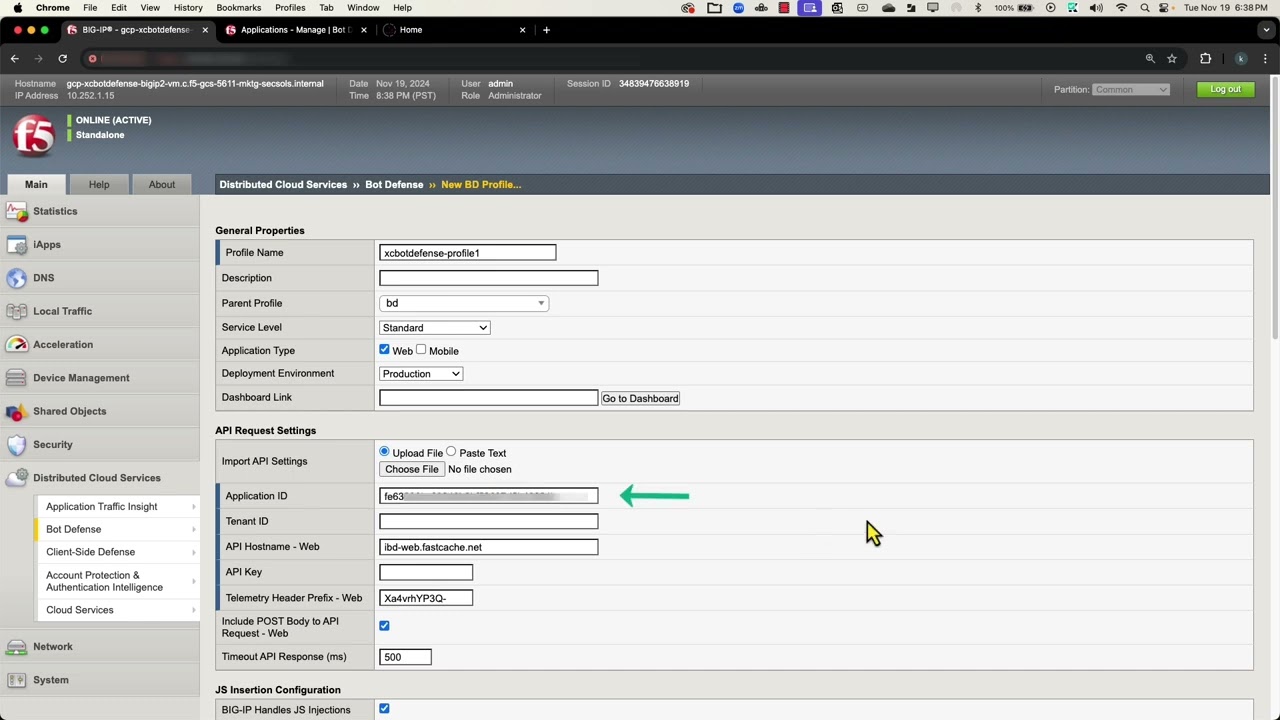
Task: Select the Upload File radio button
Action: pyautogui.click(x=384, y=452)
